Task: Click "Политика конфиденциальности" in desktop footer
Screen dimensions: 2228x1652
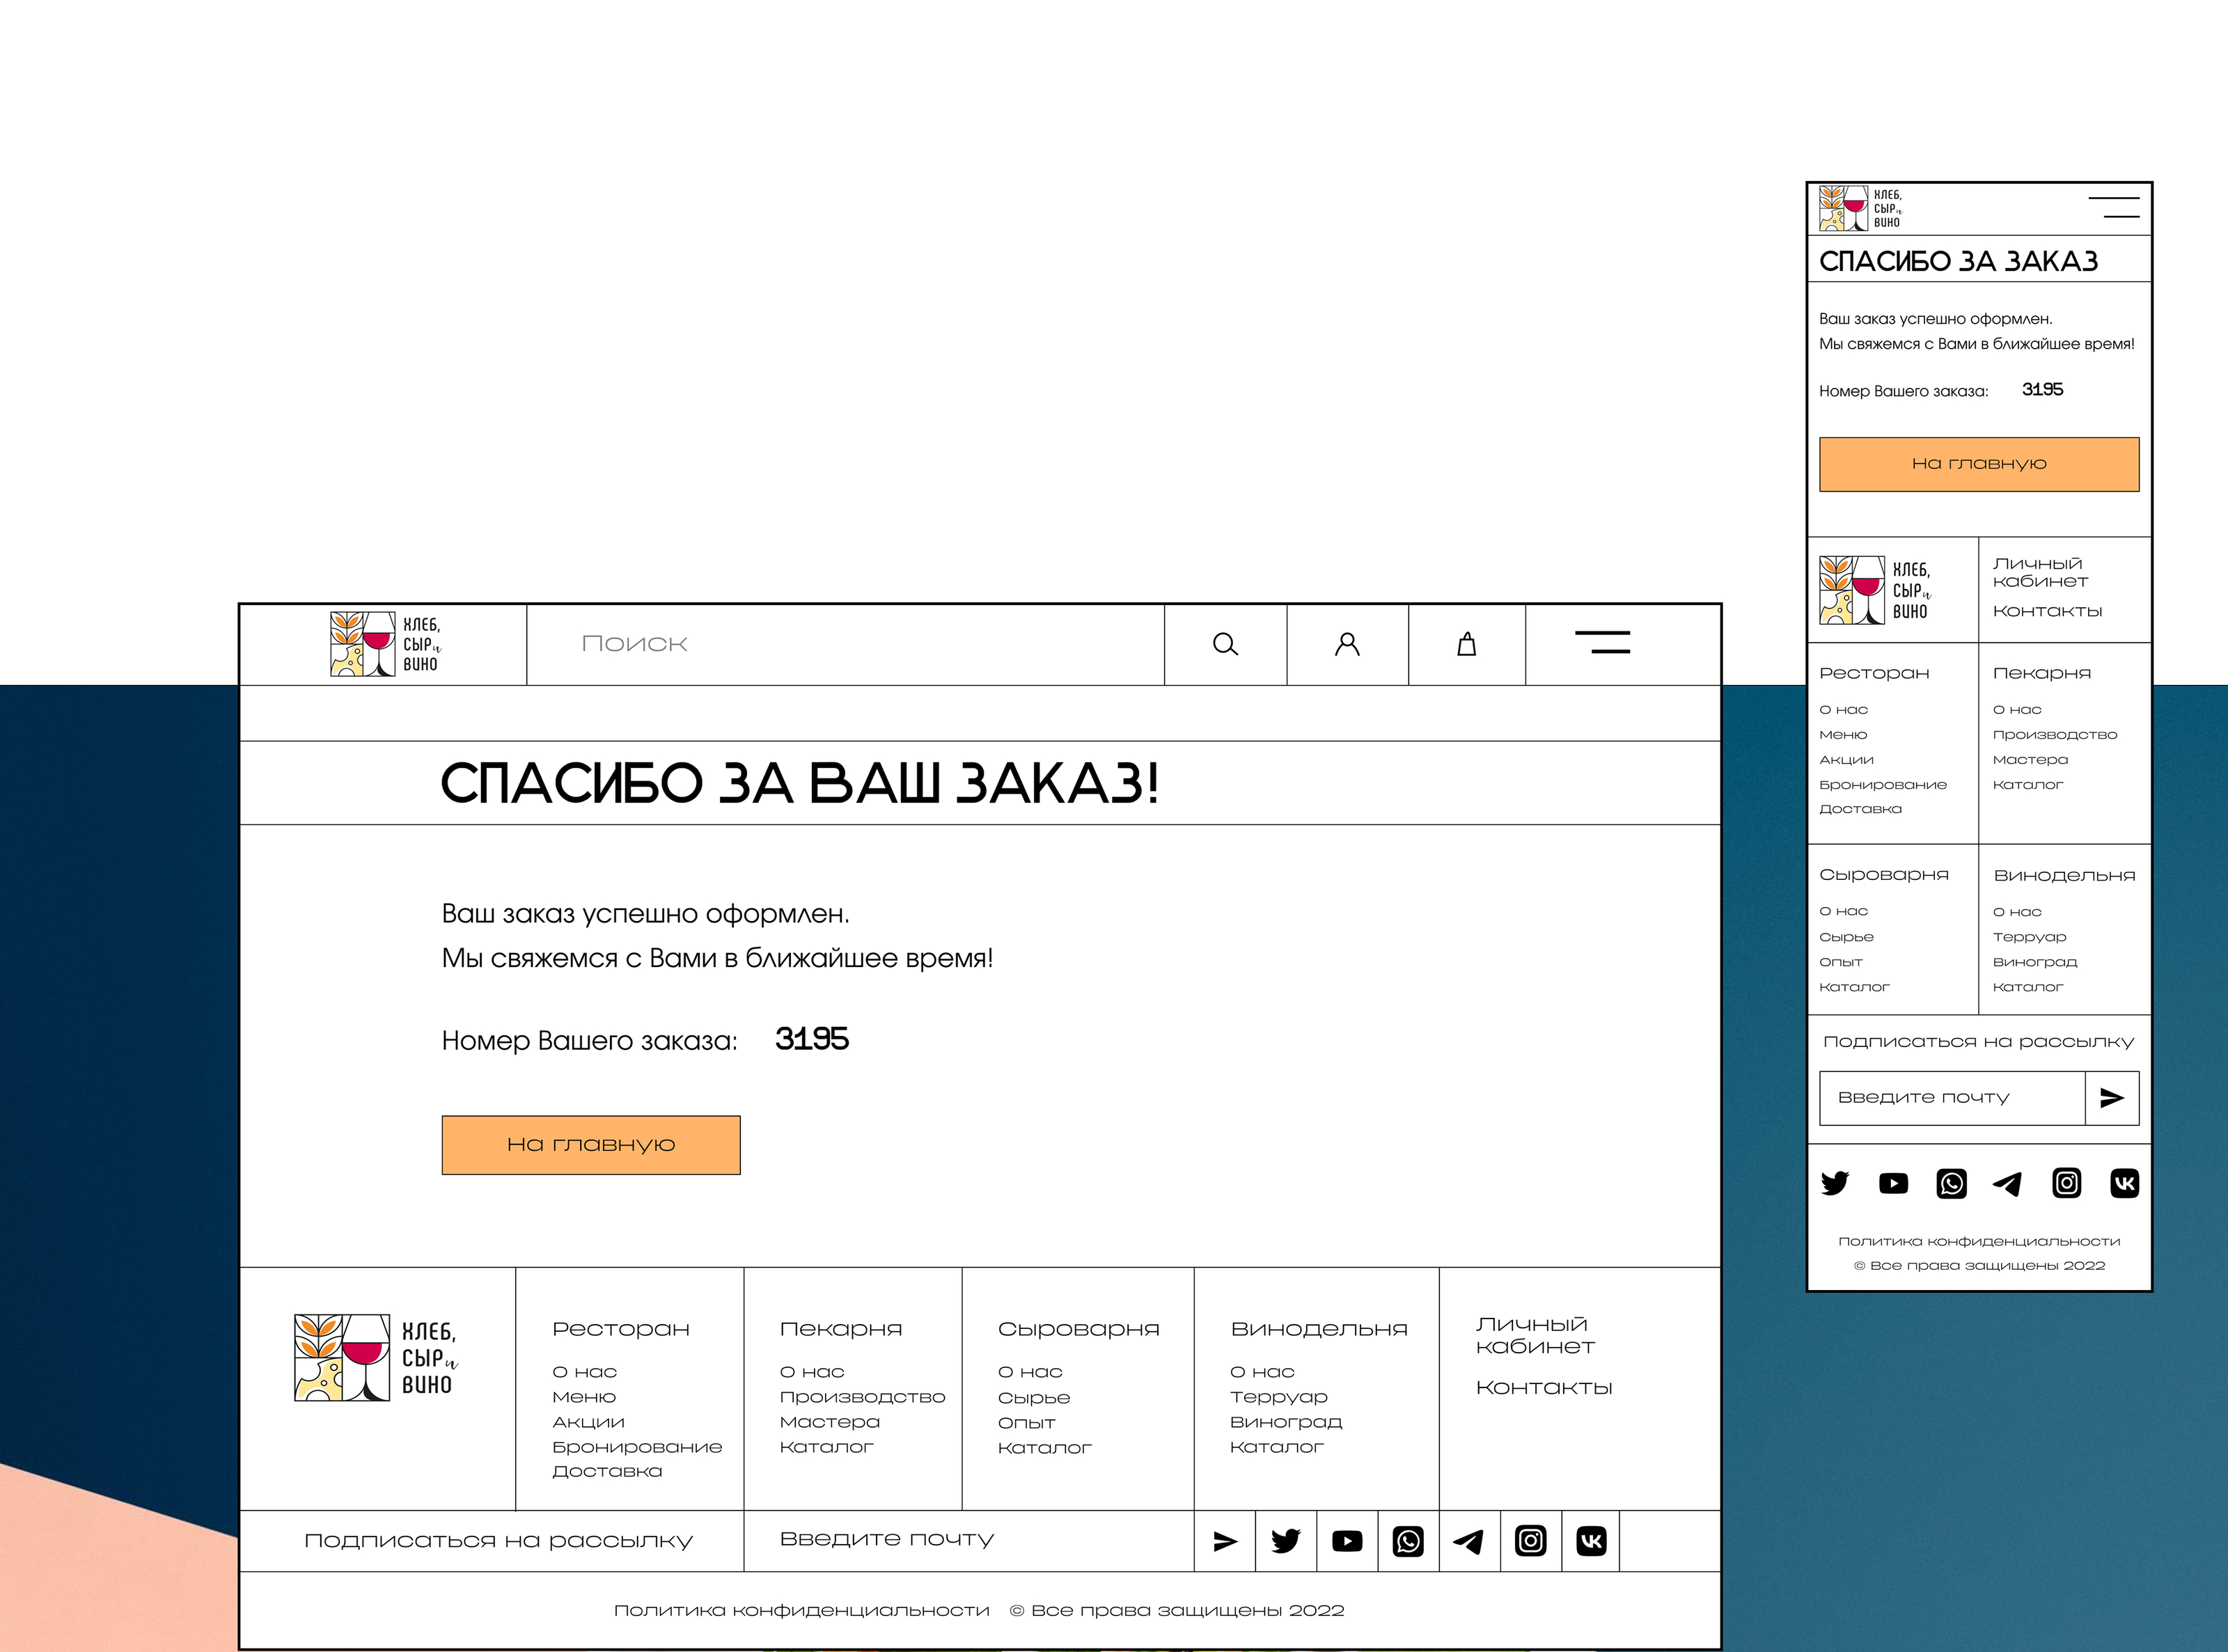Action: (x=801, y=1610)
